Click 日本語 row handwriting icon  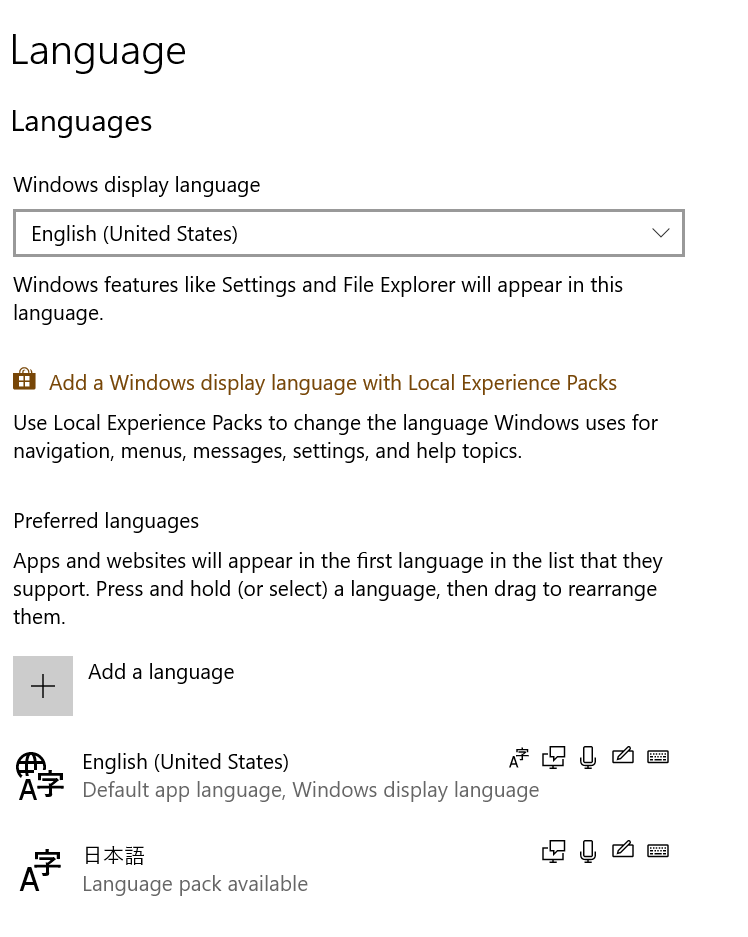[623, 850]
